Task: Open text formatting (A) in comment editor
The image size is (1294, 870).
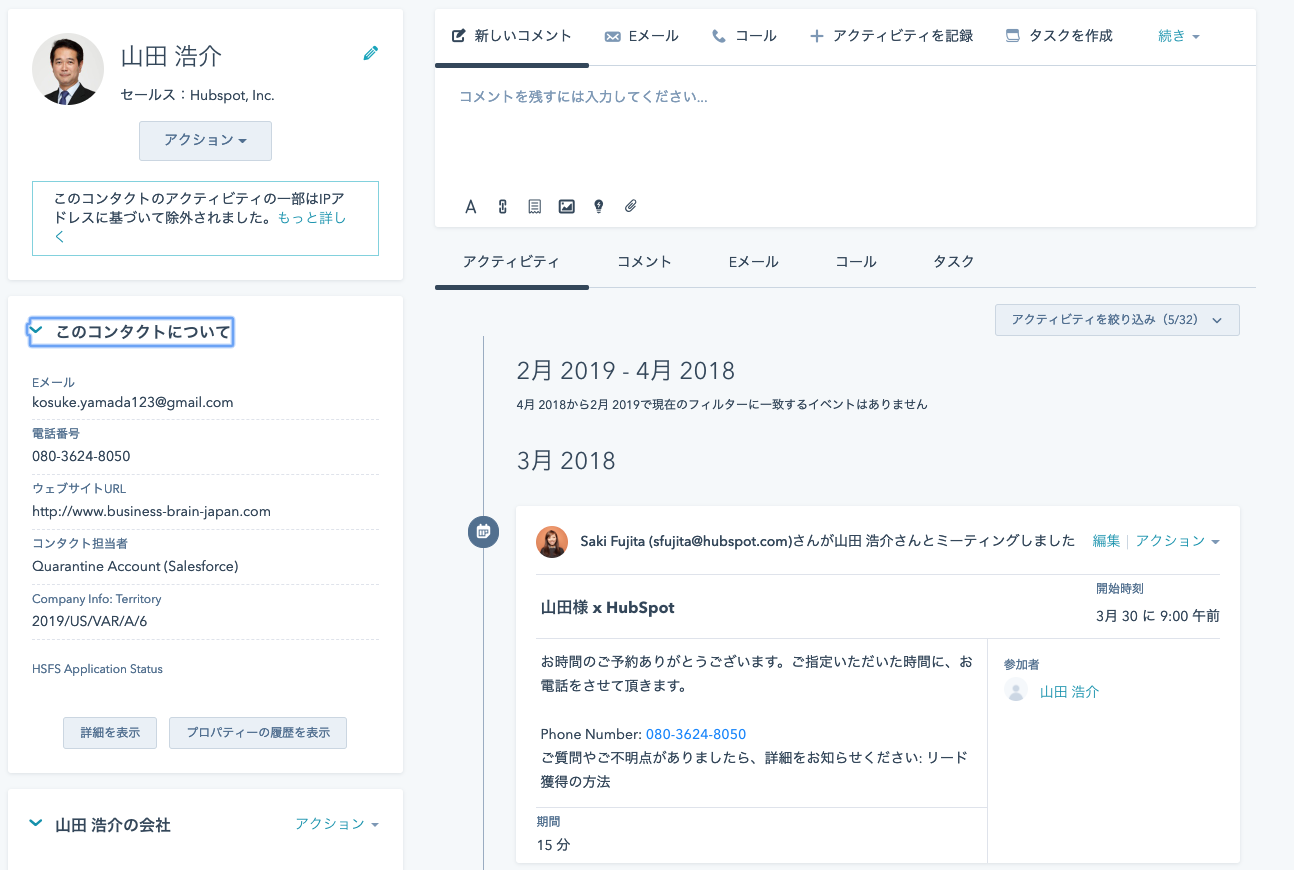Action: pos(470,207)
